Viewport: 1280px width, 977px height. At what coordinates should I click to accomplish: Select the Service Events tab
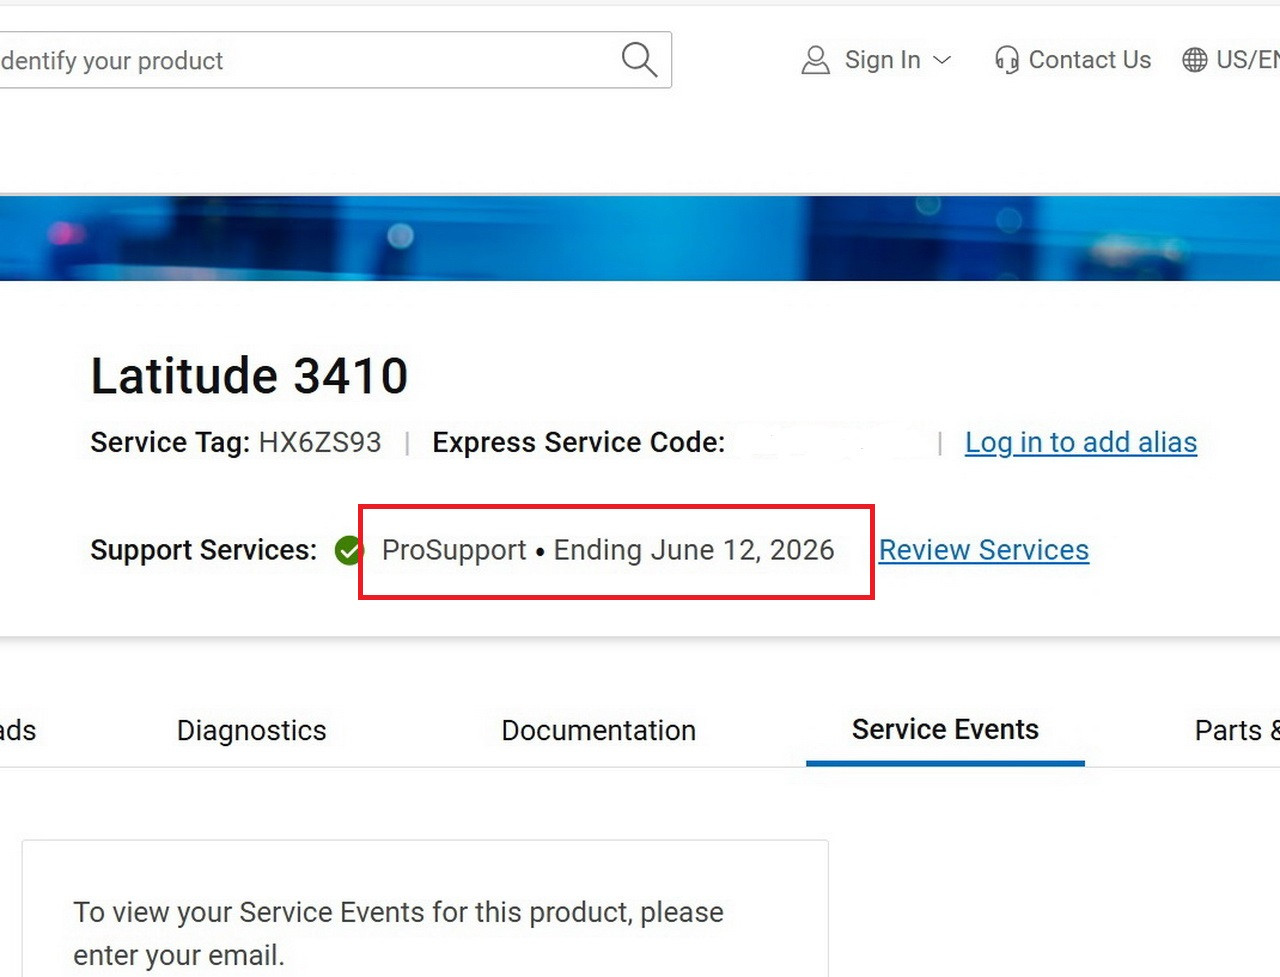[x=945, y=730]
